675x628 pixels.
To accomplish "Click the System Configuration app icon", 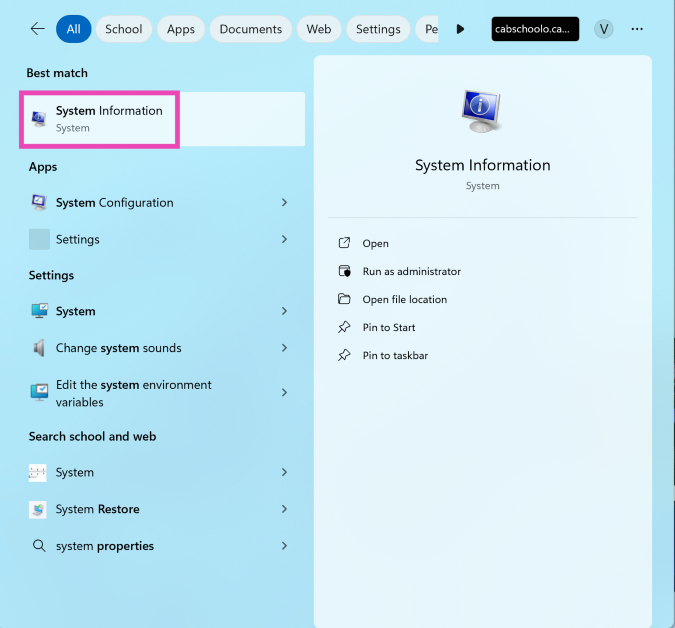I will click(39, 202).
